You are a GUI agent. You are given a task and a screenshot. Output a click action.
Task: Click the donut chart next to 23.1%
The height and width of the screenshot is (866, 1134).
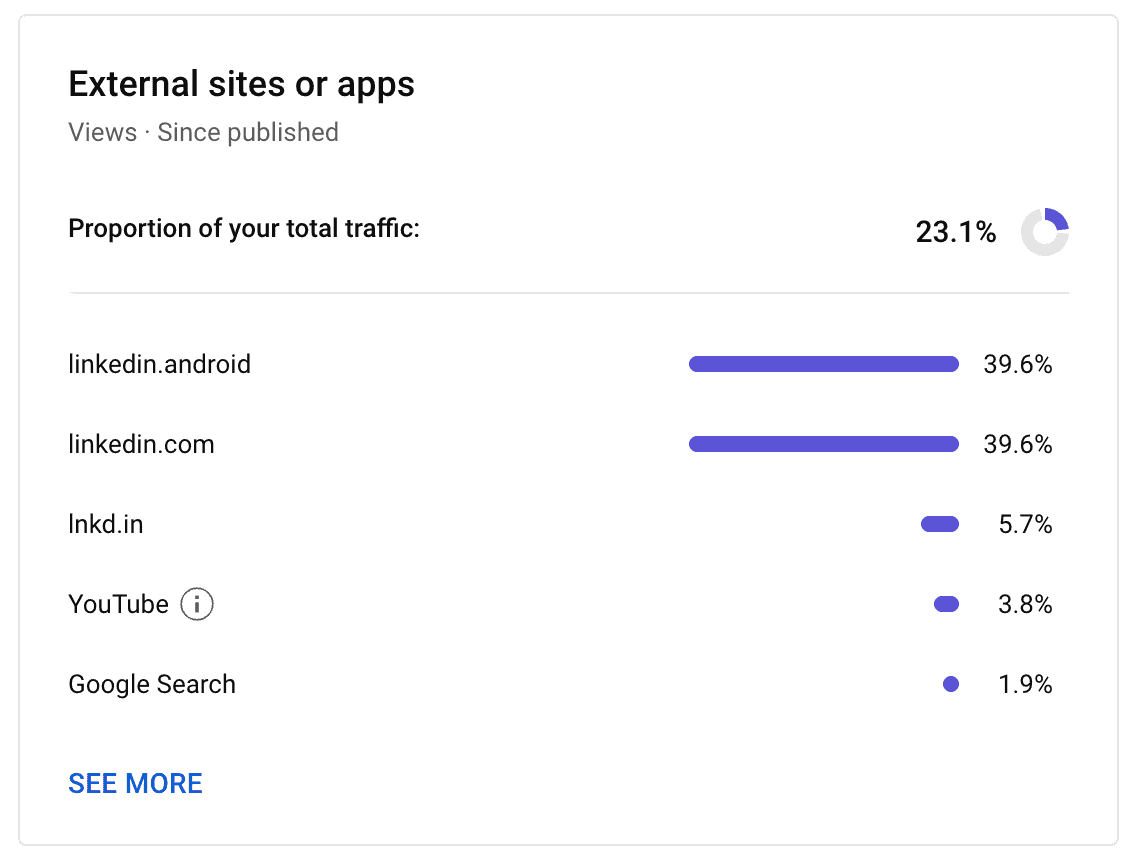[1044, 231]
